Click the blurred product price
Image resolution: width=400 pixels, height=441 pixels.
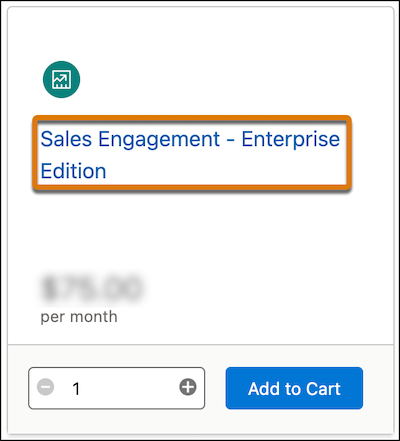coord(92,288)
